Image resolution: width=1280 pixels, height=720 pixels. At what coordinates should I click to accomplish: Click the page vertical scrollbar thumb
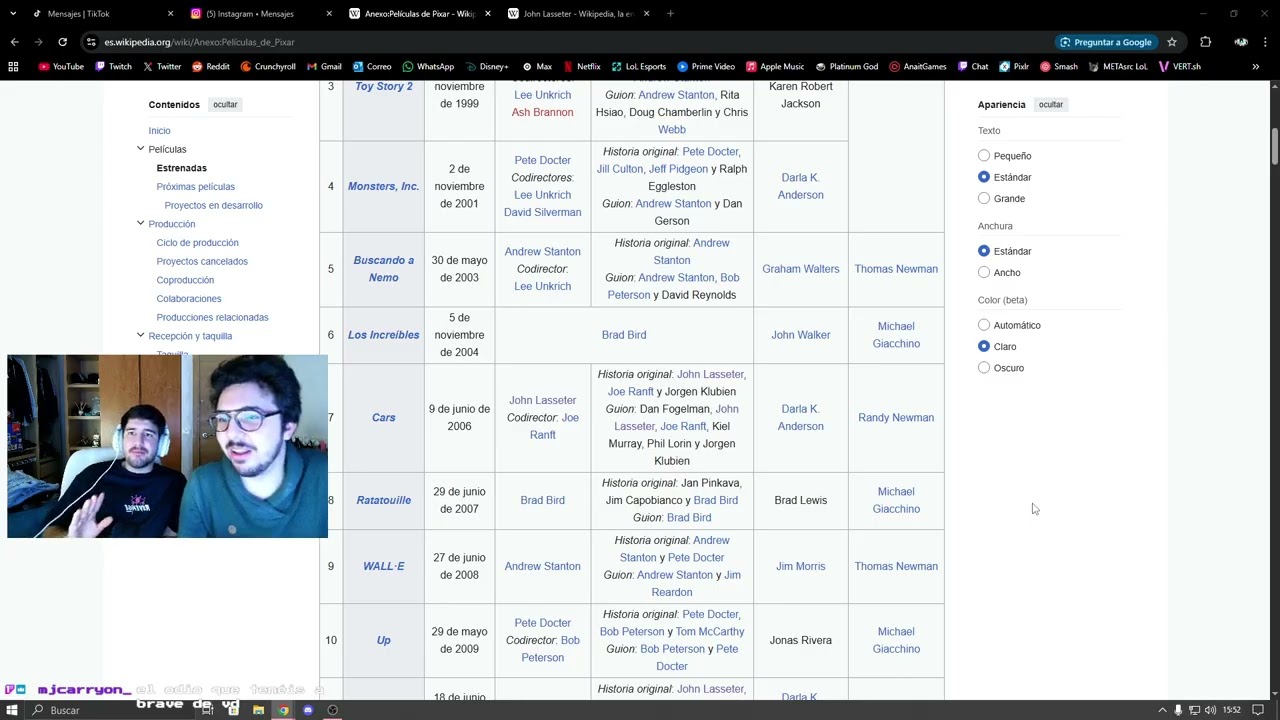(1273, 147)
